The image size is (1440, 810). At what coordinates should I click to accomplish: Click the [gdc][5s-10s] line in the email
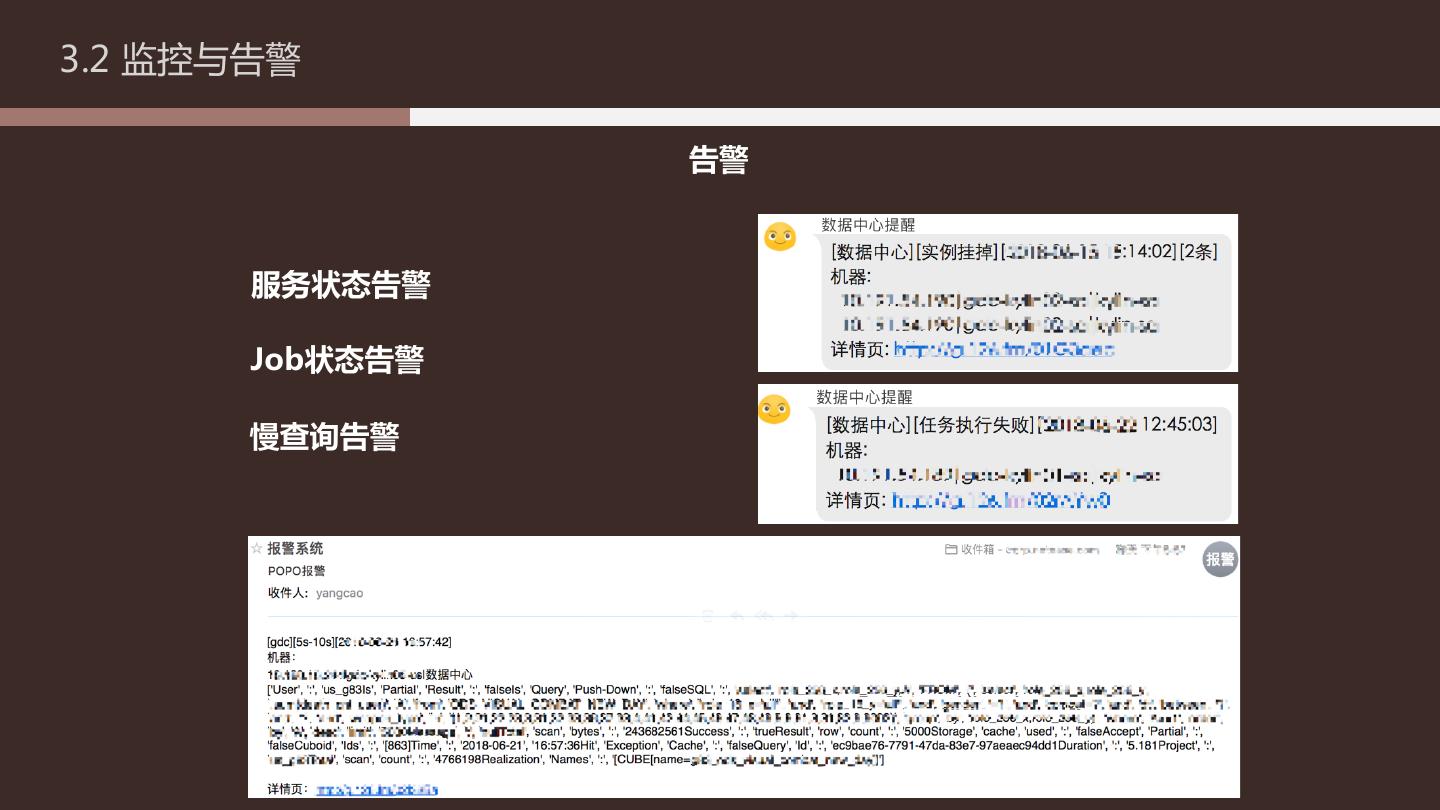click(359, 642)
